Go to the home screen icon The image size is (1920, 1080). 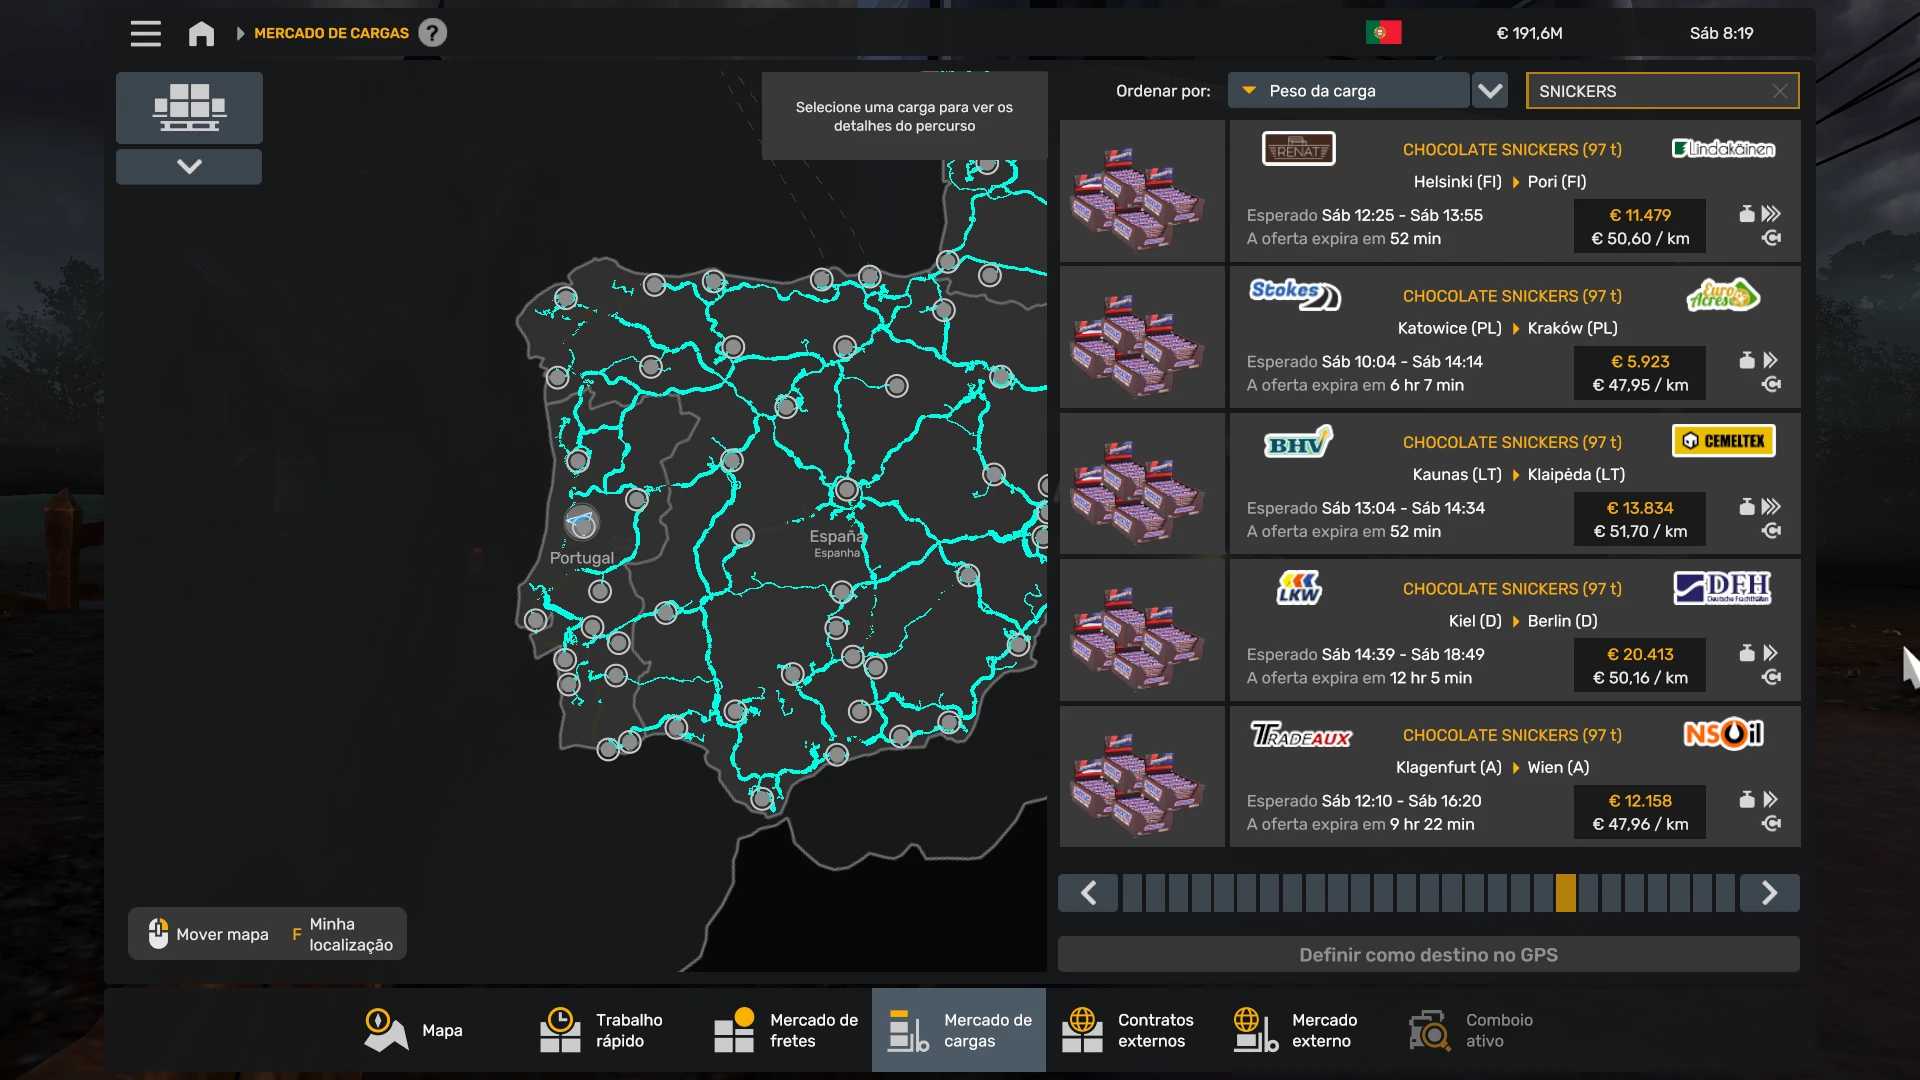point(201,33)
